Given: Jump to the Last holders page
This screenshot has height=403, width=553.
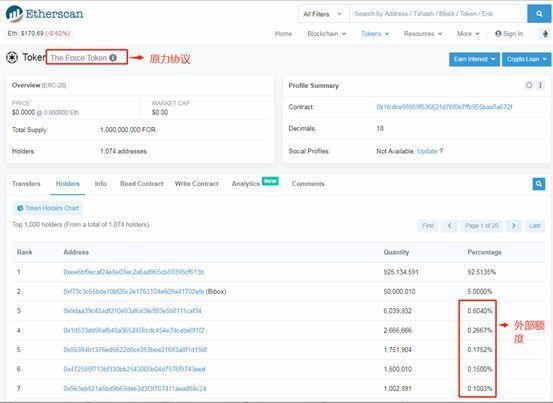Looking at the screenshot, I should [535, 226].
